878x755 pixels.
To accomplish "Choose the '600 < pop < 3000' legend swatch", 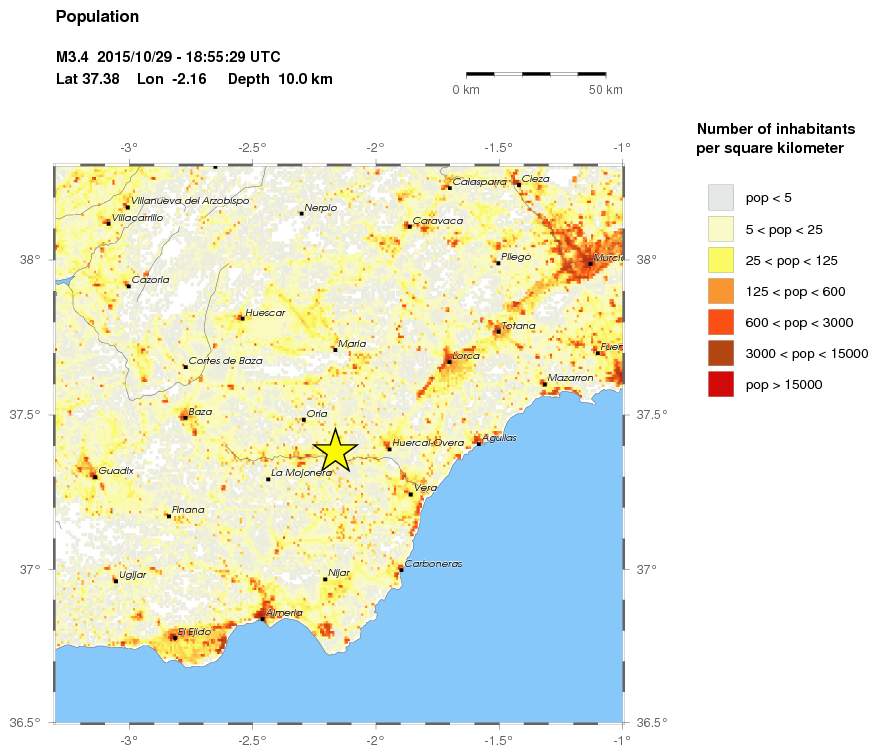I will pos(721,323).
